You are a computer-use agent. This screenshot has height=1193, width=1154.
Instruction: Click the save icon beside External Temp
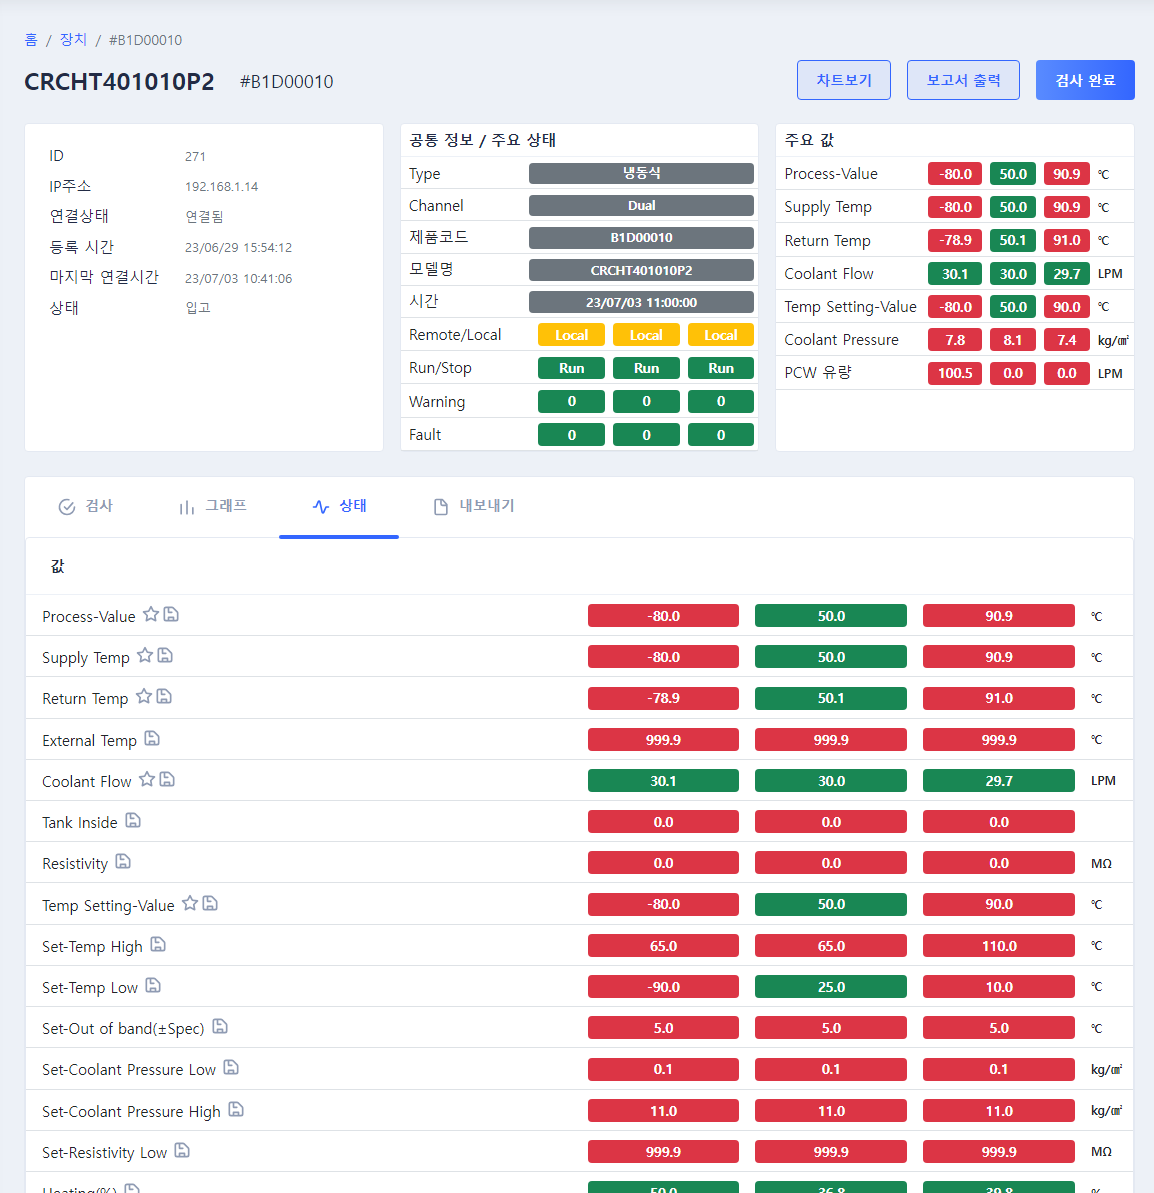tap(152, 738)
